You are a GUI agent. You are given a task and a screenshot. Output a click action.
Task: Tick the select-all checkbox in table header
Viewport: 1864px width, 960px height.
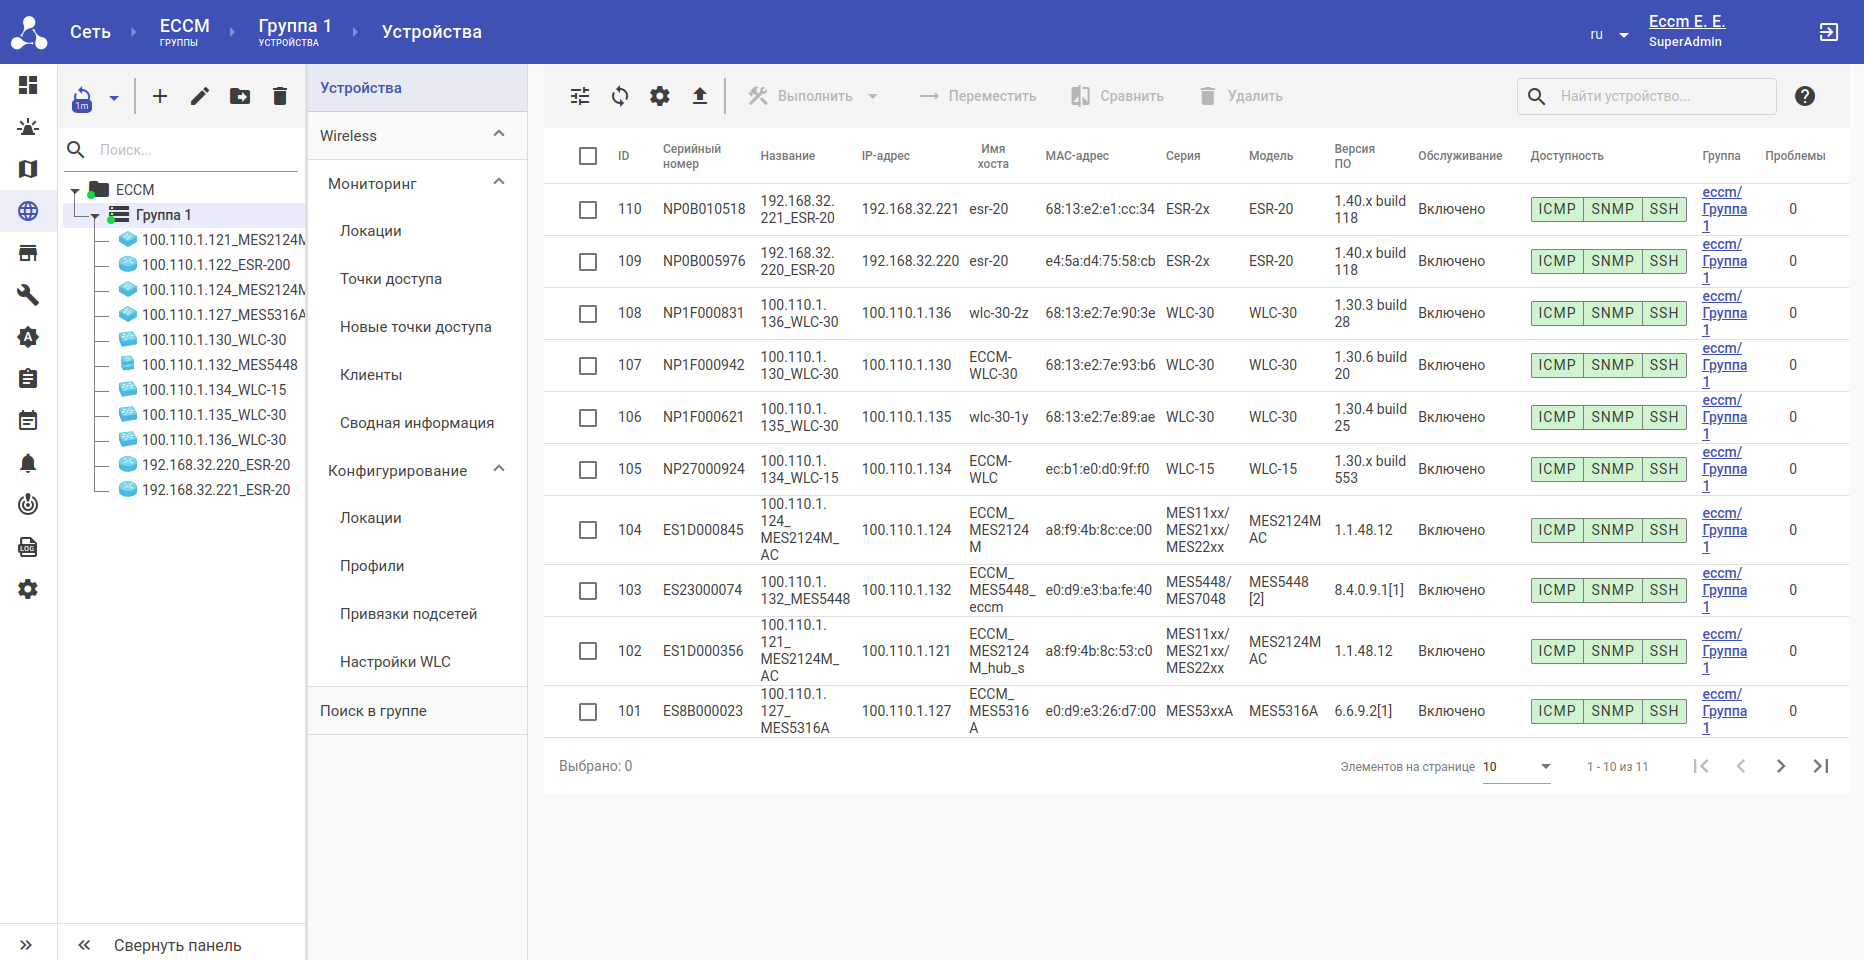pos(588,156)
